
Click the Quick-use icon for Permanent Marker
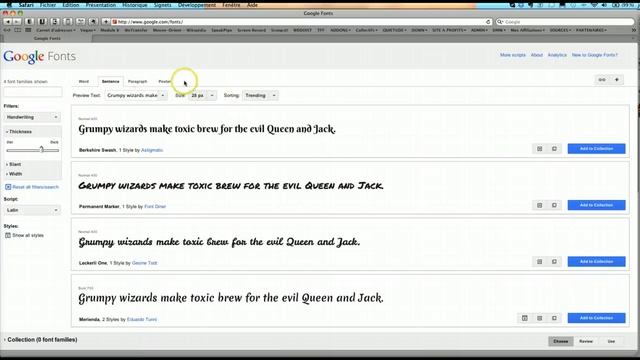540,205
